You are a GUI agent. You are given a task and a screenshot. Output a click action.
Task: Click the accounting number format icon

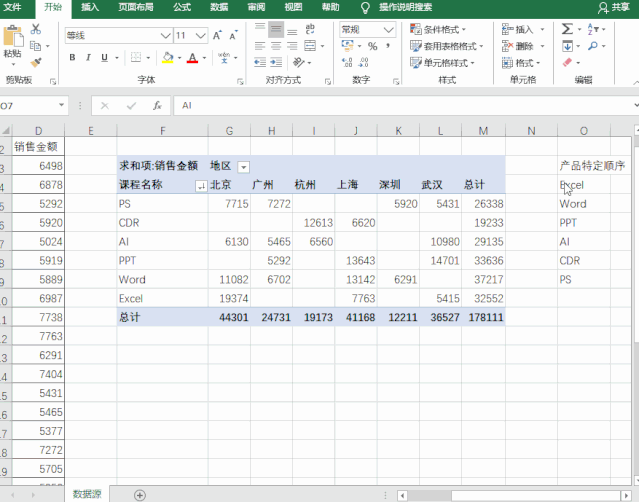point(348,46)
